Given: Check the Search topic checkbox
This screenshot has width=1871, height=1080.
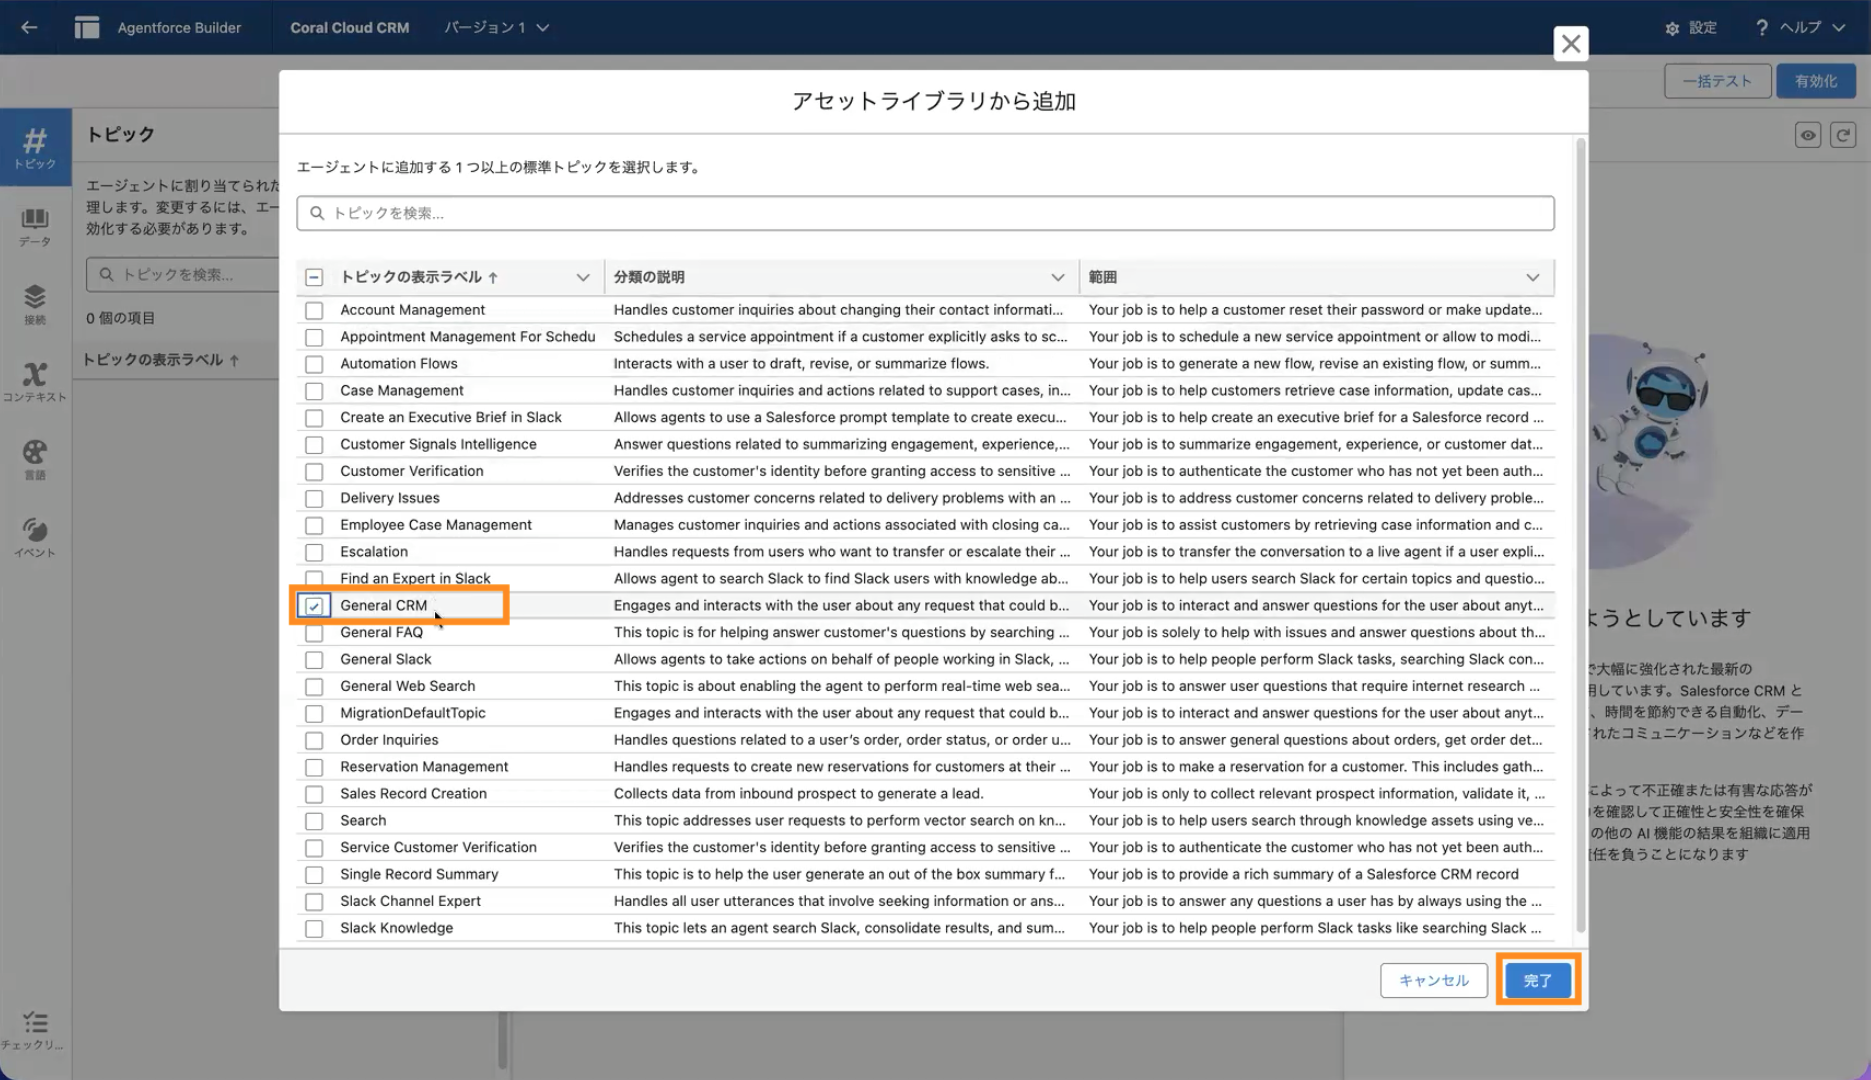Looking at the screenshot, I should (x=314, y=821).
